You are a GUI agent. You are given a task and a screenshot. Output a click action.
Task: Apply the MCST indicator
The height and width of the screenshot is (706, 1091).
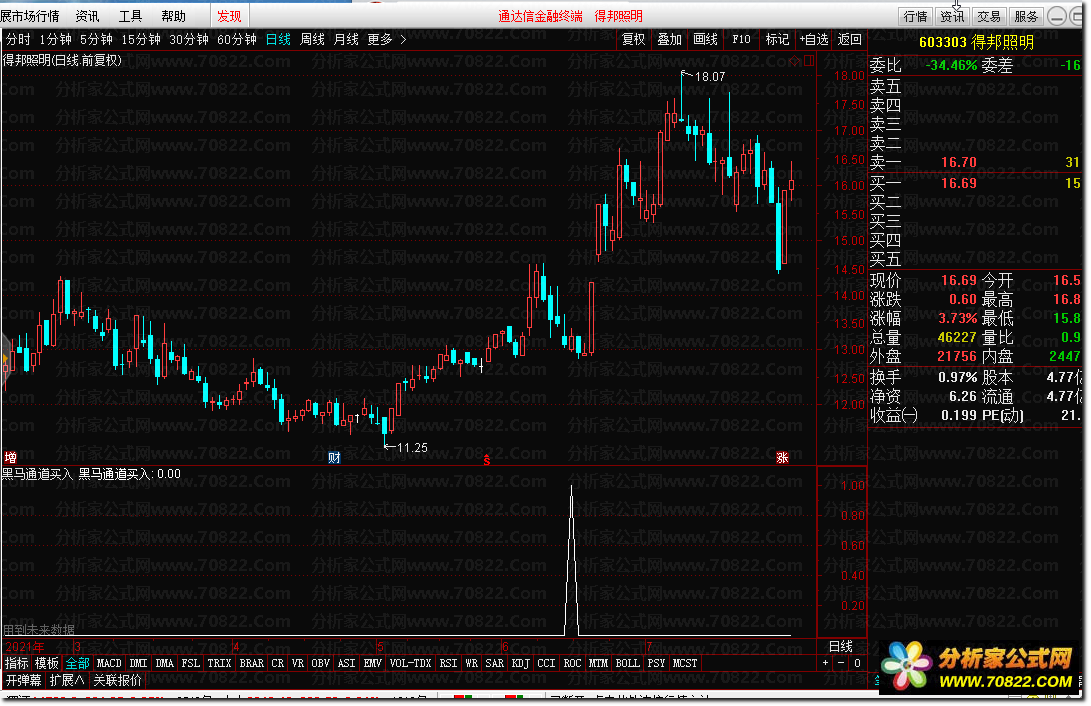(685, 663)
